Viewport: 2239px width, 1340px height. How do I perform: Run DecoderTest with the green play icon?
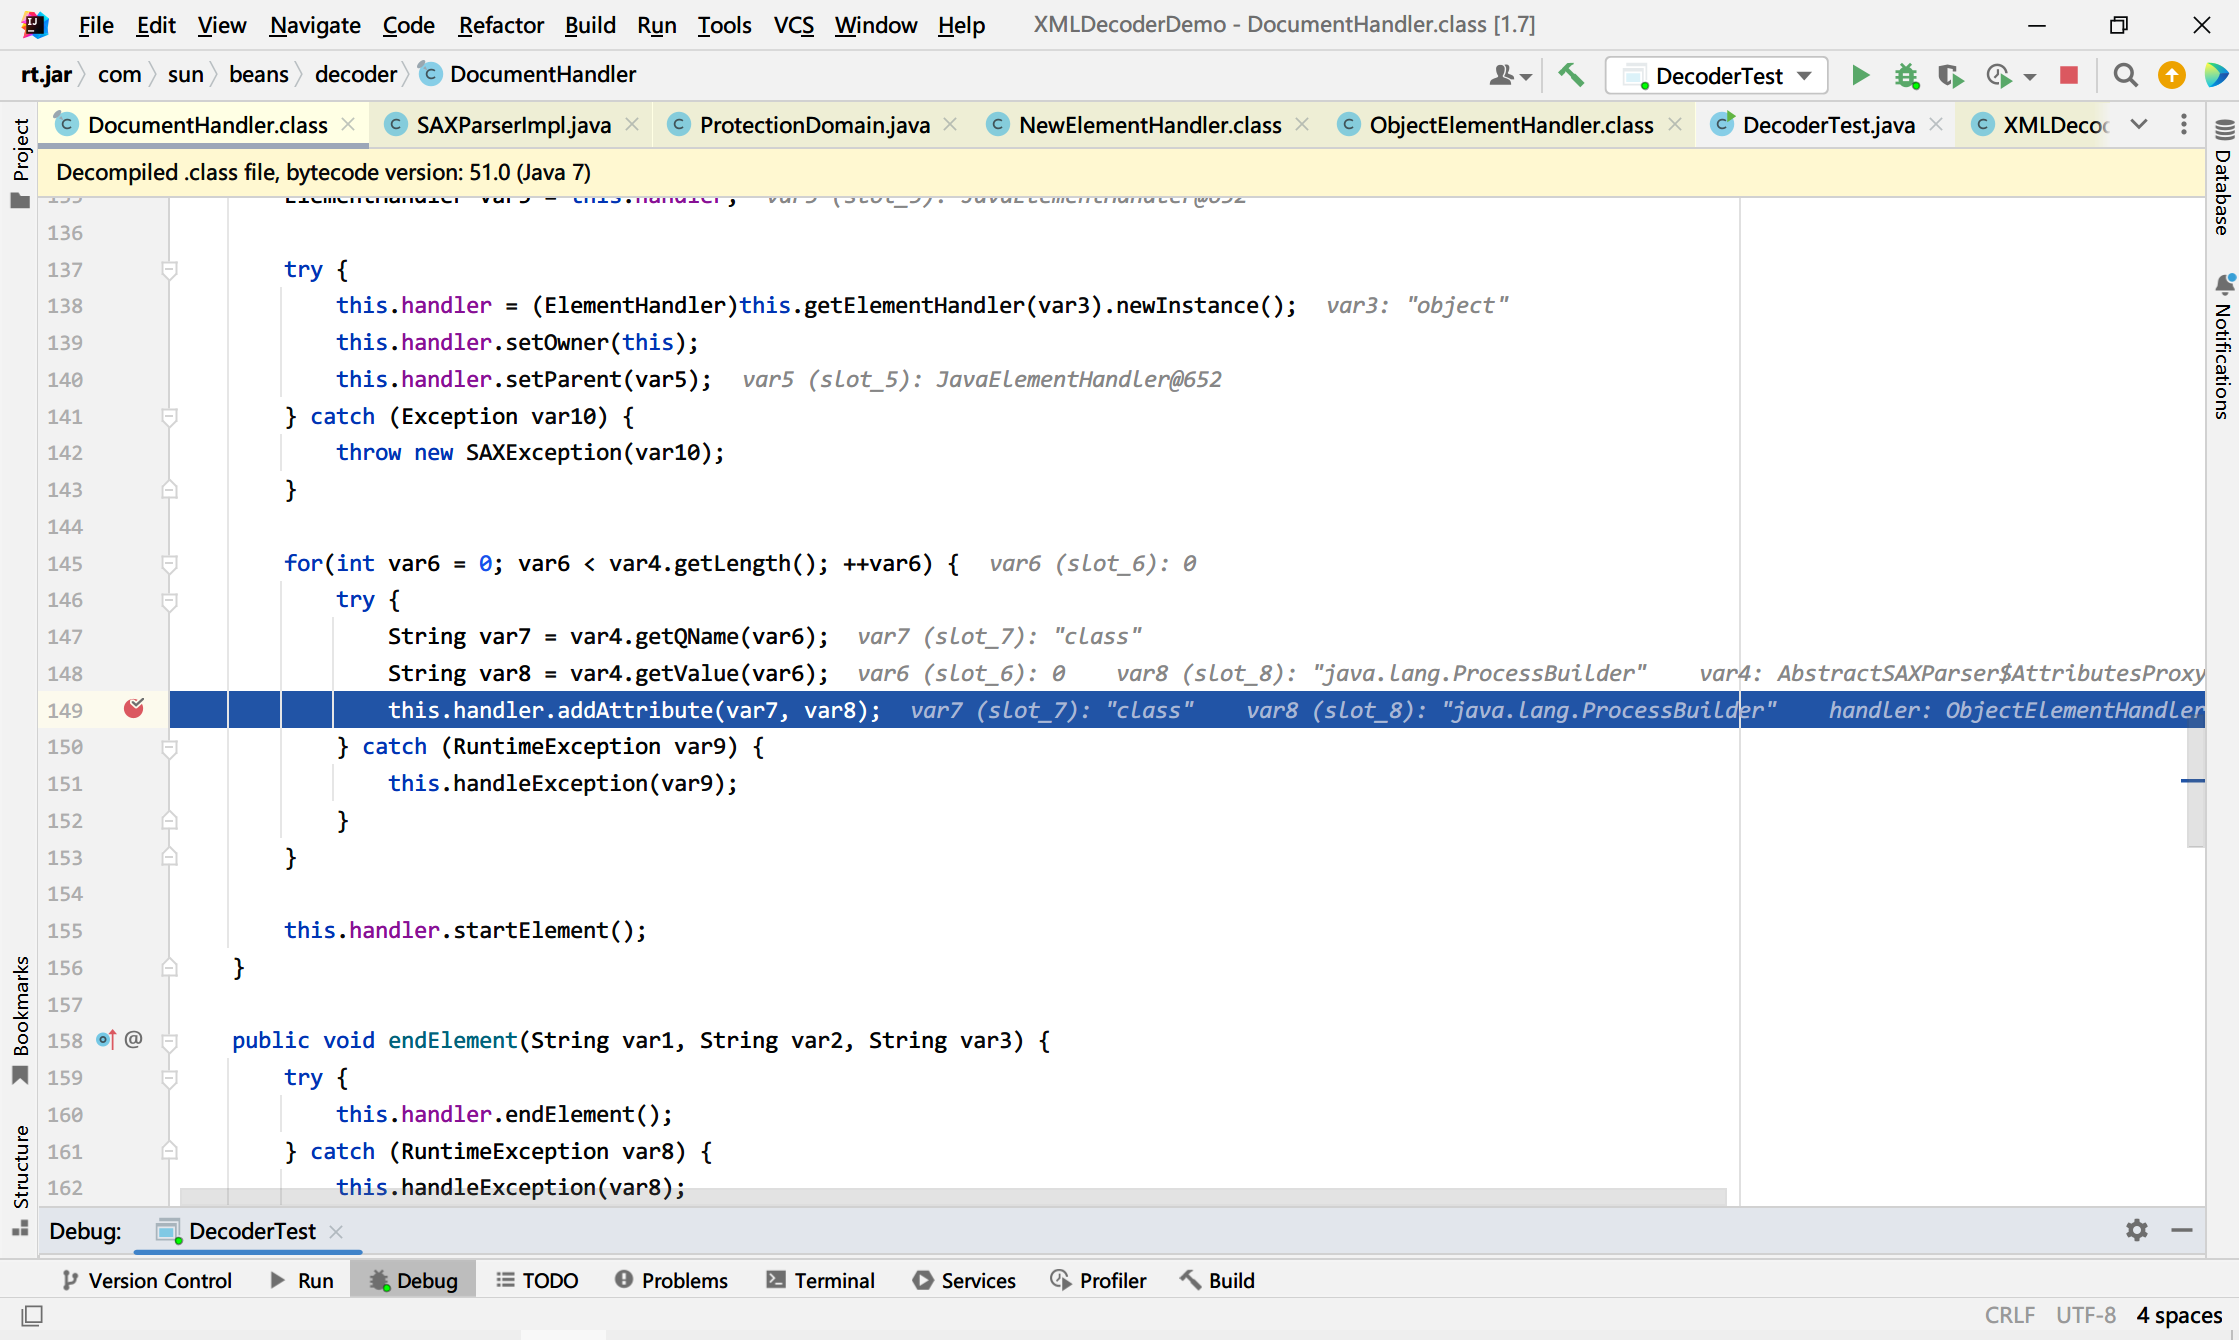click(1860, 76)
